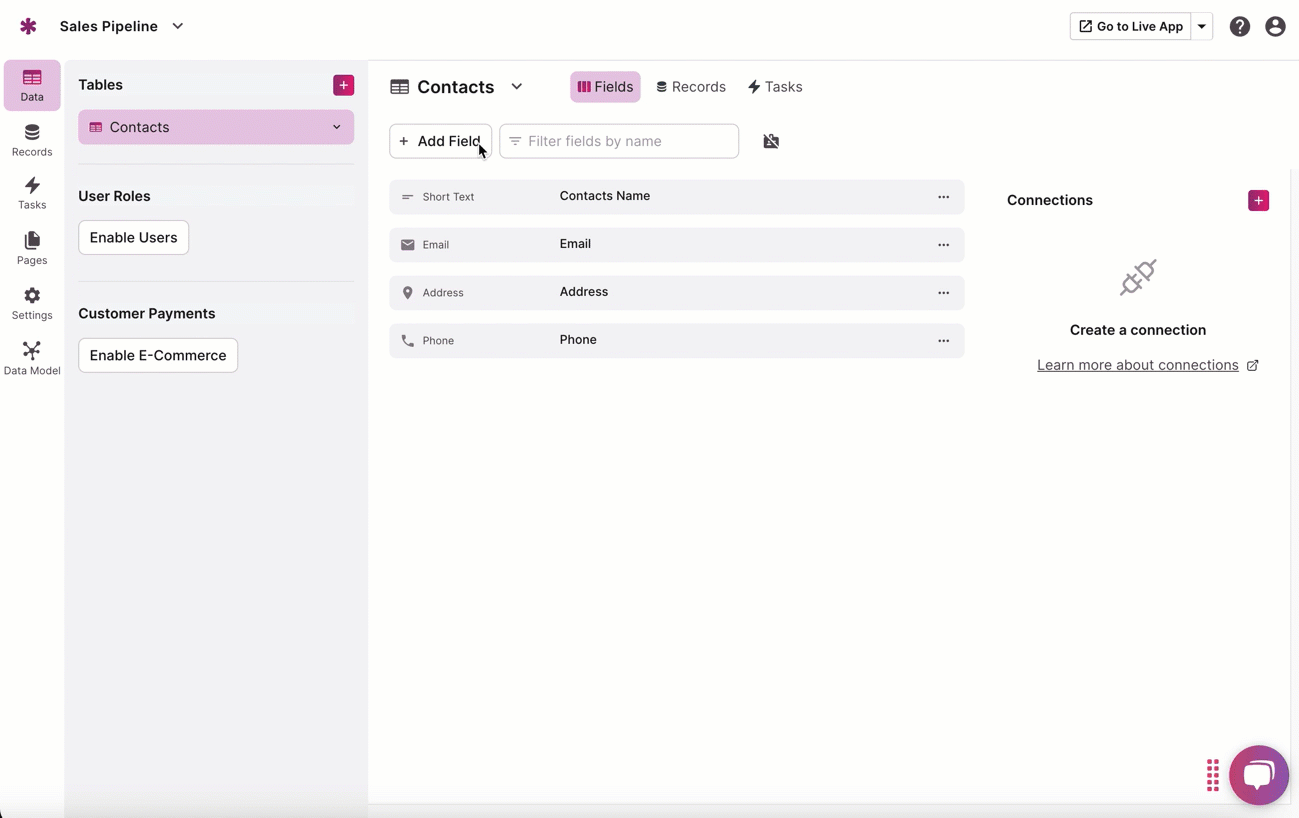Click the Enable Users button
This screenshot has width=1299, height=818.
coord(133,238)
